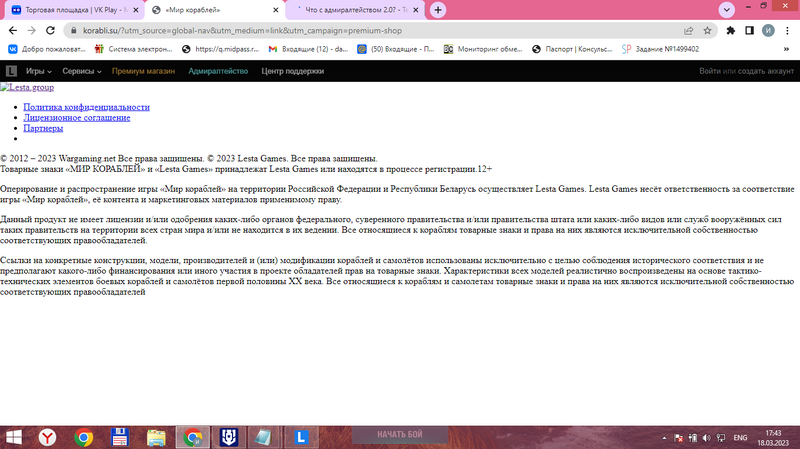The height and width of the screenshot is (449, 800).
Task: Open the browser extensions puzzle icon
Action: click(731, 31)
